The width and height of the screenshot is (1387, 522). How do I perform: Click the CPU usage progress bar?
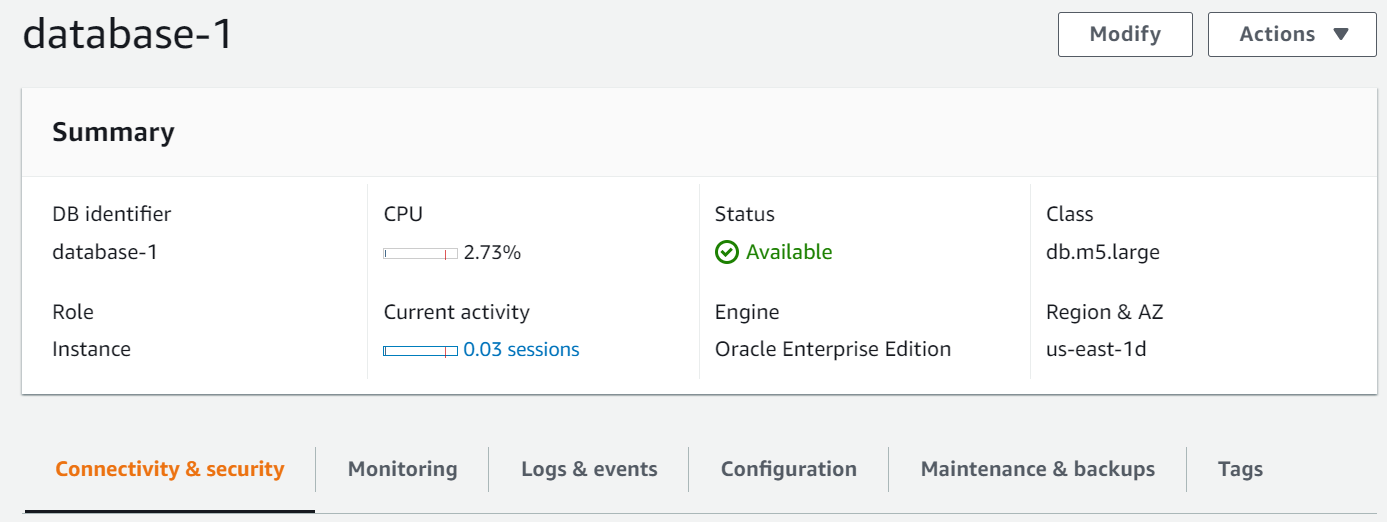click(x=420, y=254)
